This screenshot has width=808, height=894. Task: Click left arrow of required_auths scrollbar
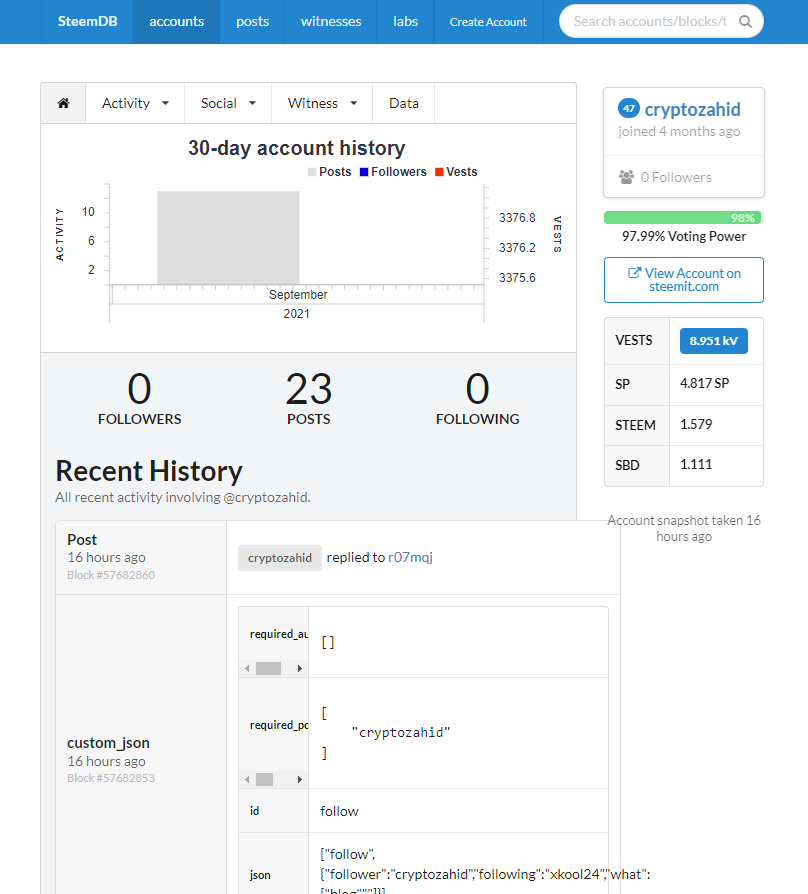[247, 668]
